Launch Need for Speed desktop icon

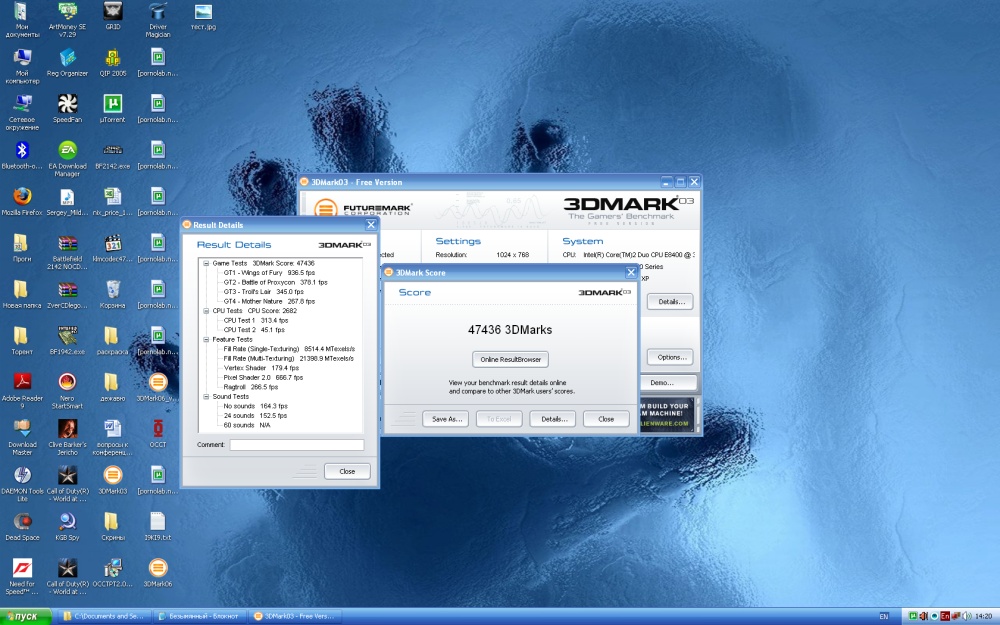pos(22,577)
